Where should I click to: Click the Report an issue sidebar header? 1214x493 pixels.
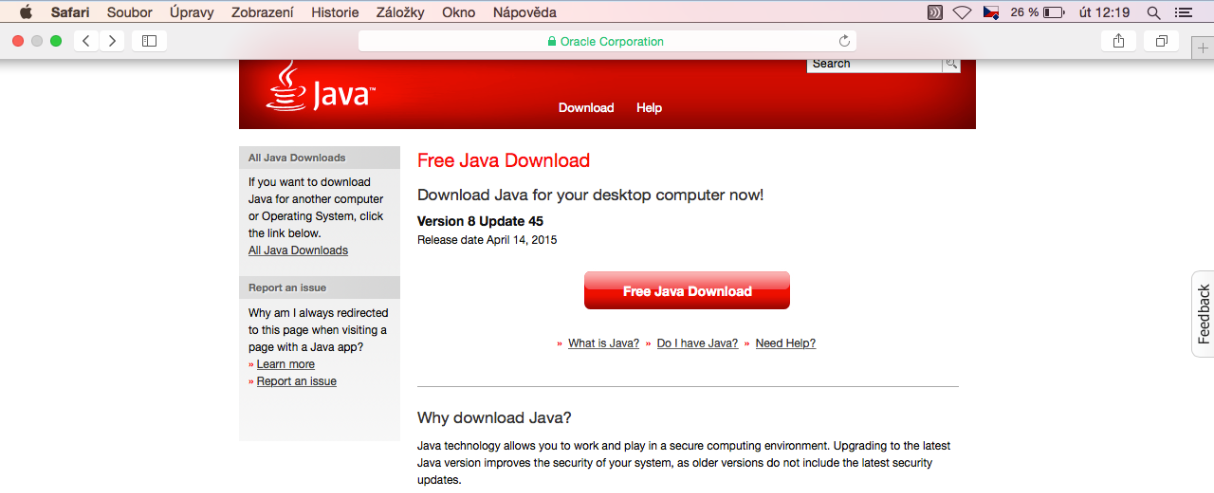319,288
